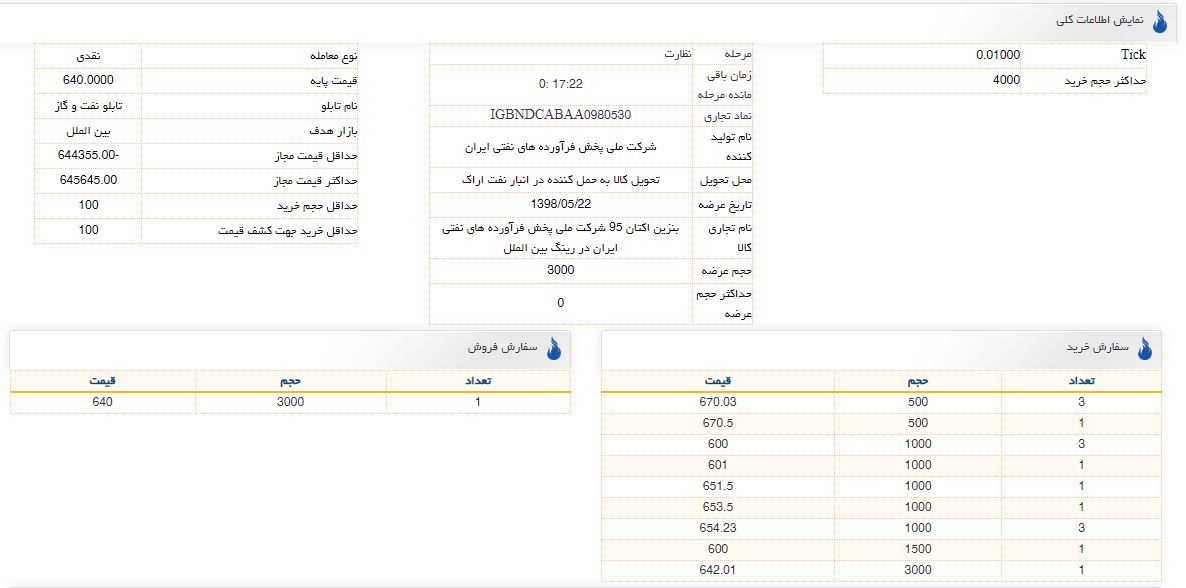Select the buy-order حجم column header
The height and width of the screenshot is (588, 1186).
pyautogui.click(x=917, y=381)
